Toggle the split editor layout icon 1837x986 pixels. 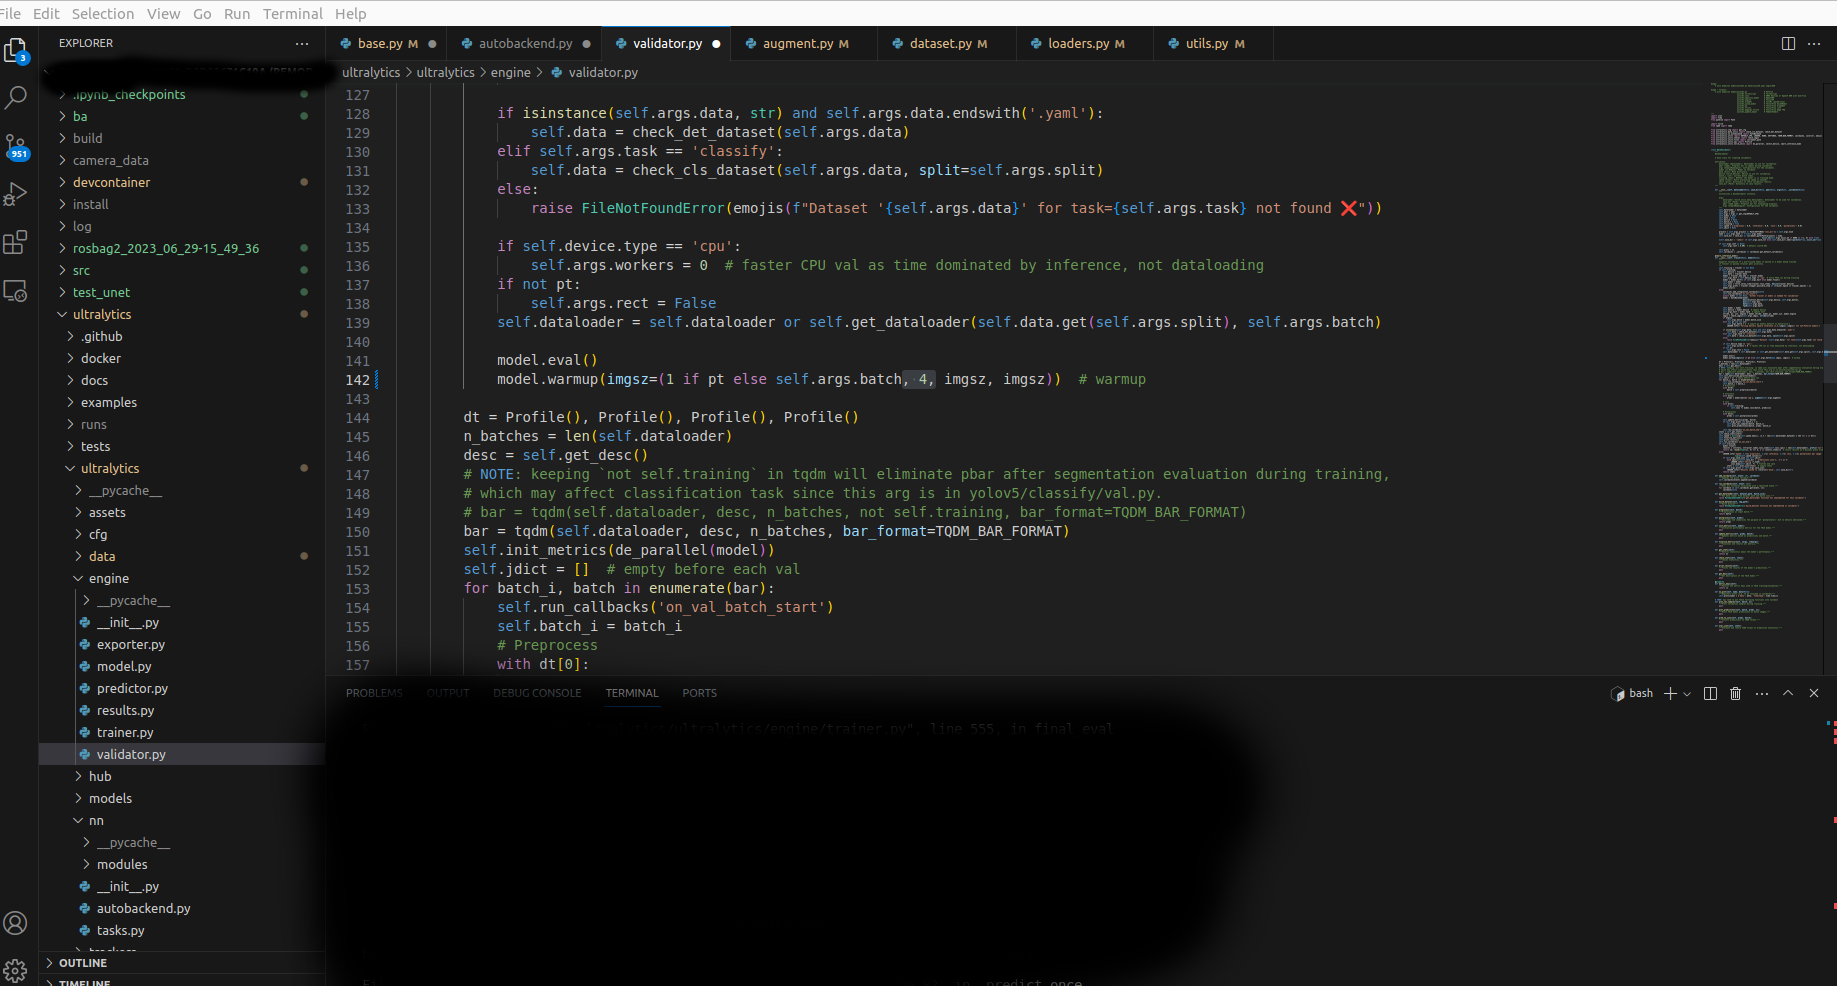pyautogui.click(x=1790, y=43)
